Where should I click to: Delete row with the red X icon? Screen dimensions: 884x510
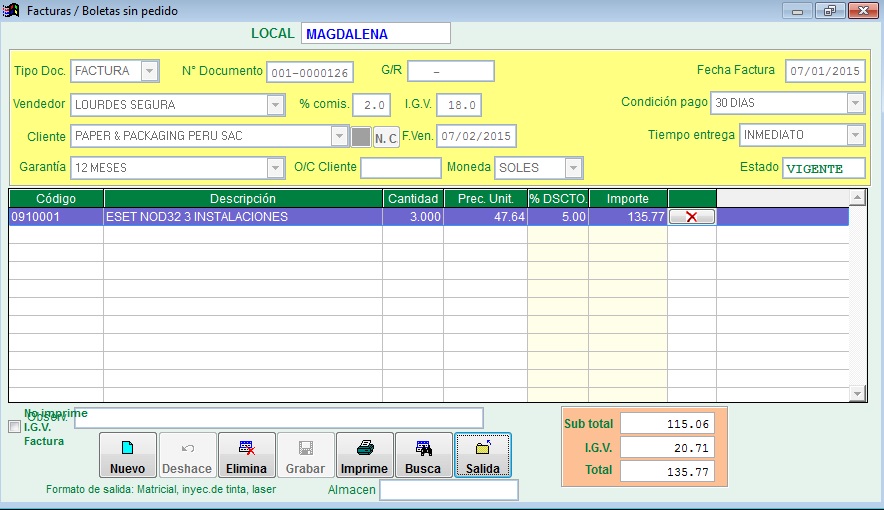point(691,217)
